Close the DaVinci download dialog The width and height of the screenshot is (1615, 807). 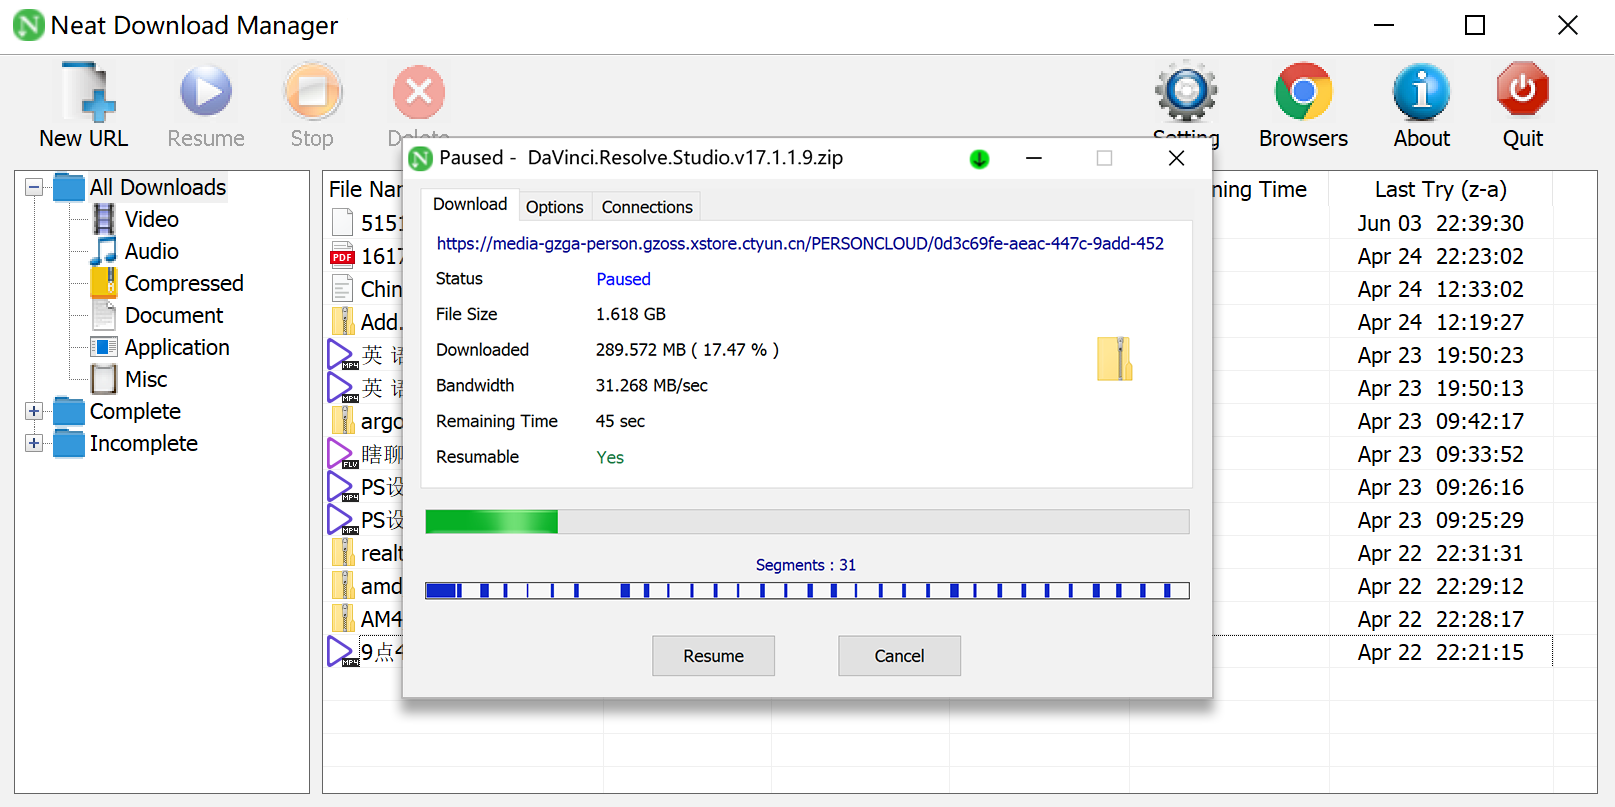pyautogui.click(x=1176, y=158)
